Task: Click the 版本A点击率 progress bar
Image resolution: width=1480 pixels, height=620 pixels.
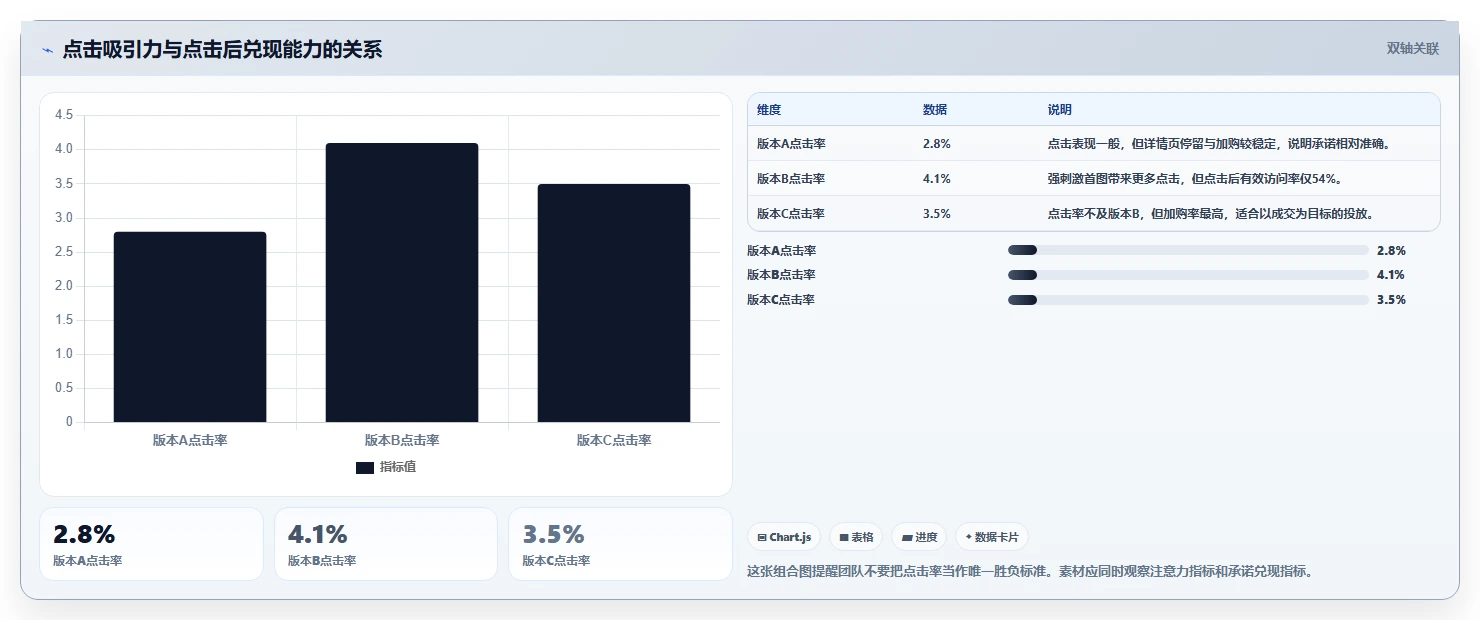Action: (x=1188, y=251)
